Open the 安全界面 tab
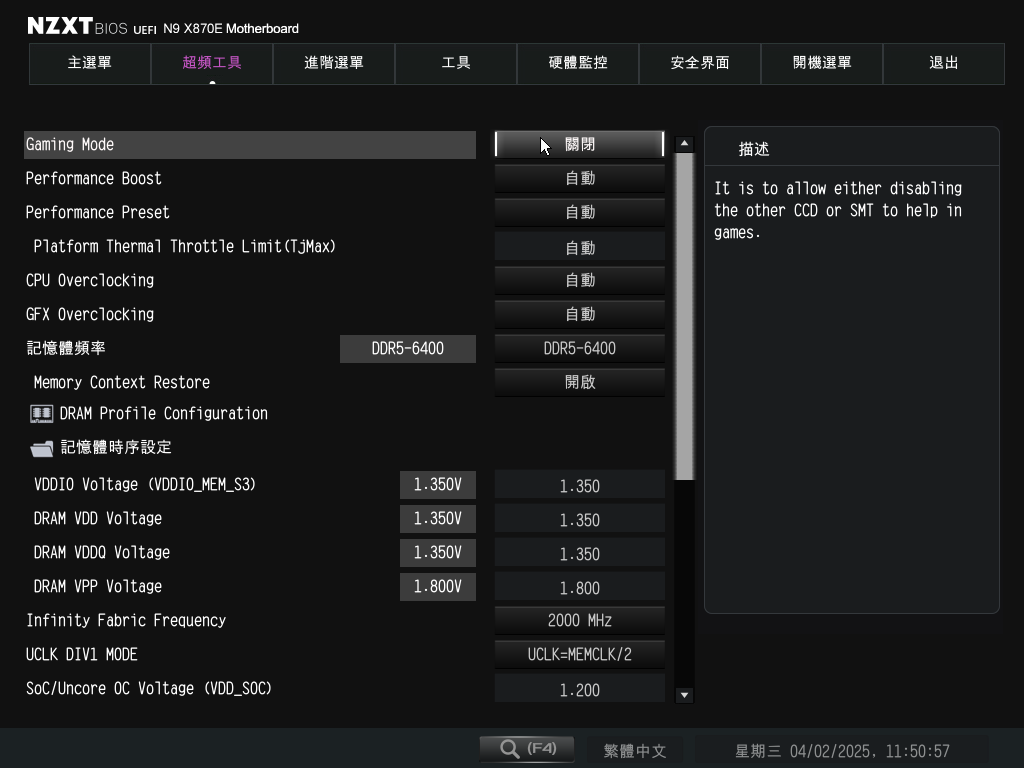This screenshot has height=768, width=1024. point(700,63)
